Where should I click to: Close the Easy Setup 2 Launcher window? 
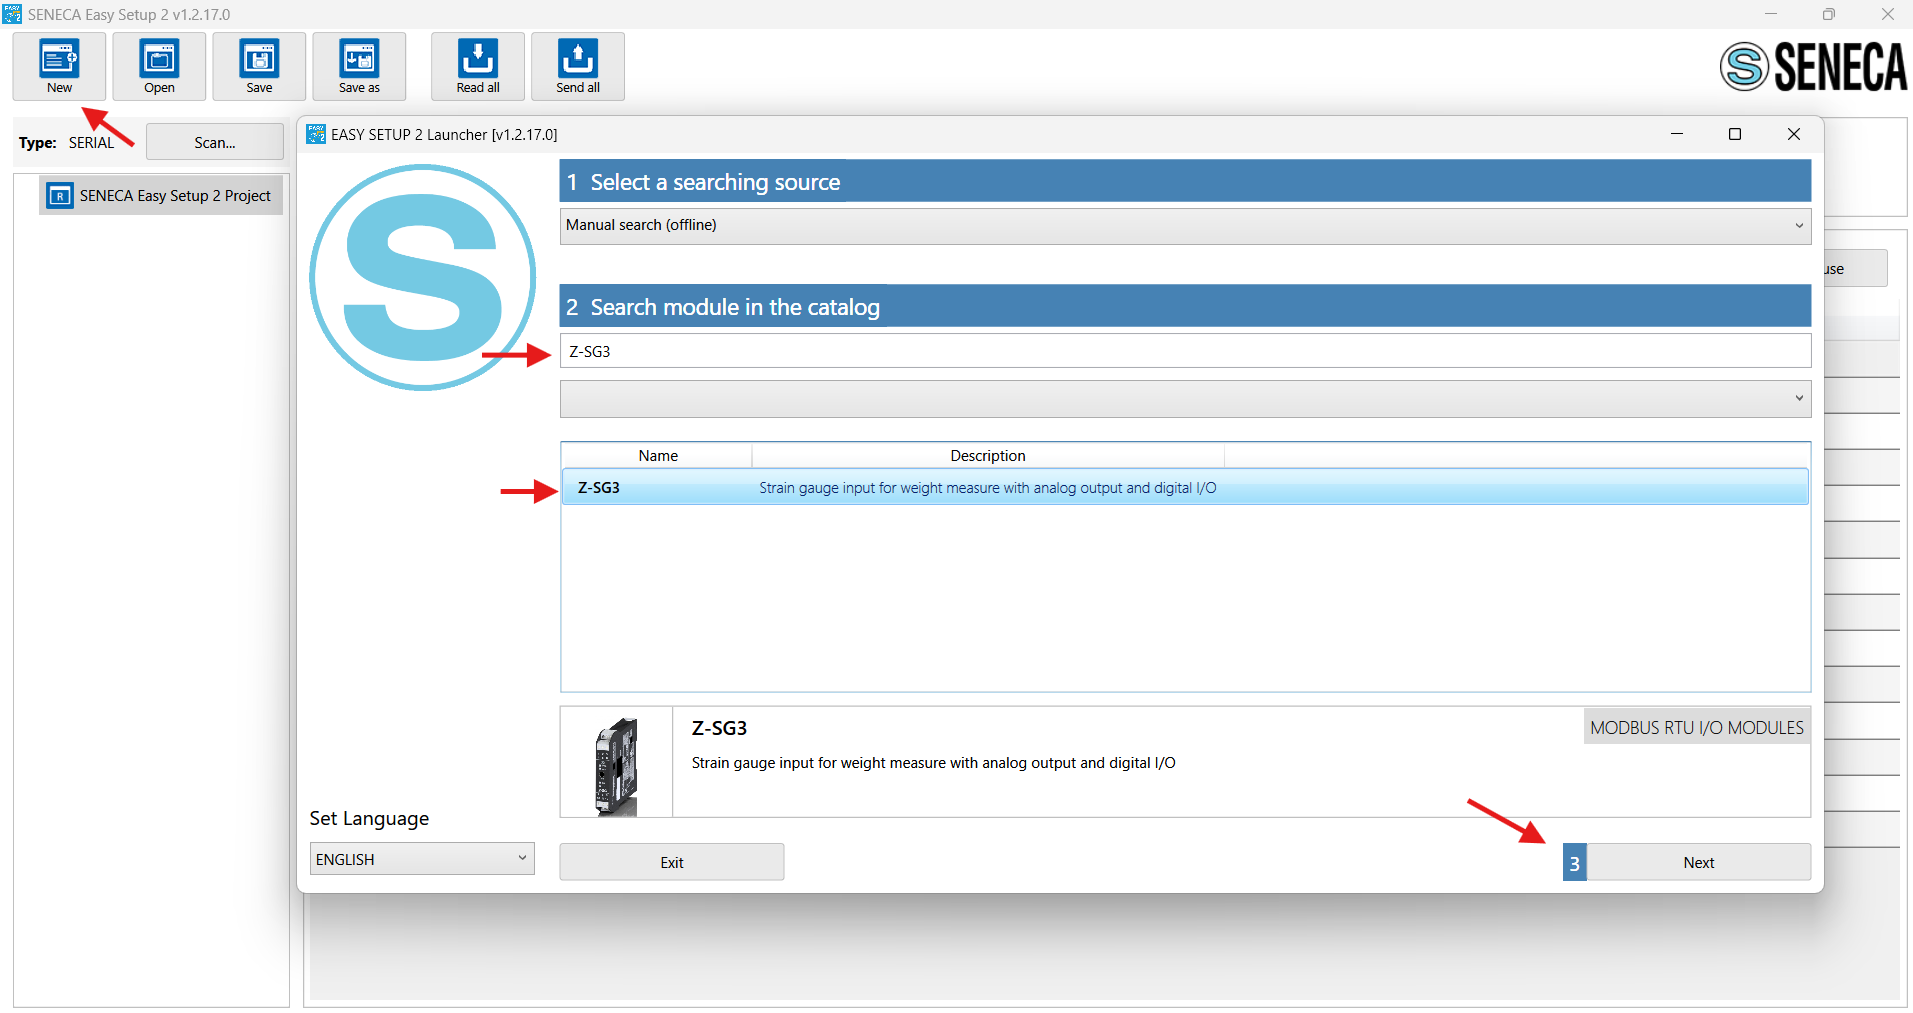click(1794, 134)
